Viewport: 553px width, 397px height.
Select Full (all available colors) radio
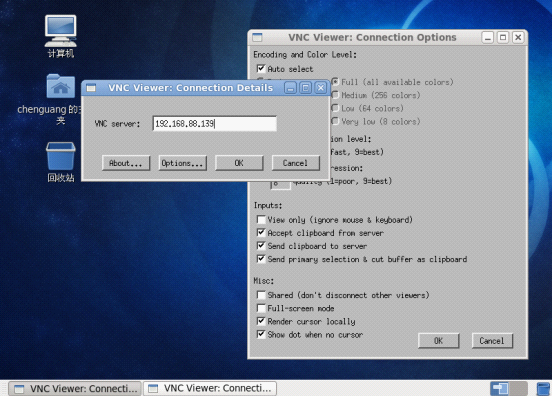point(335,82)
